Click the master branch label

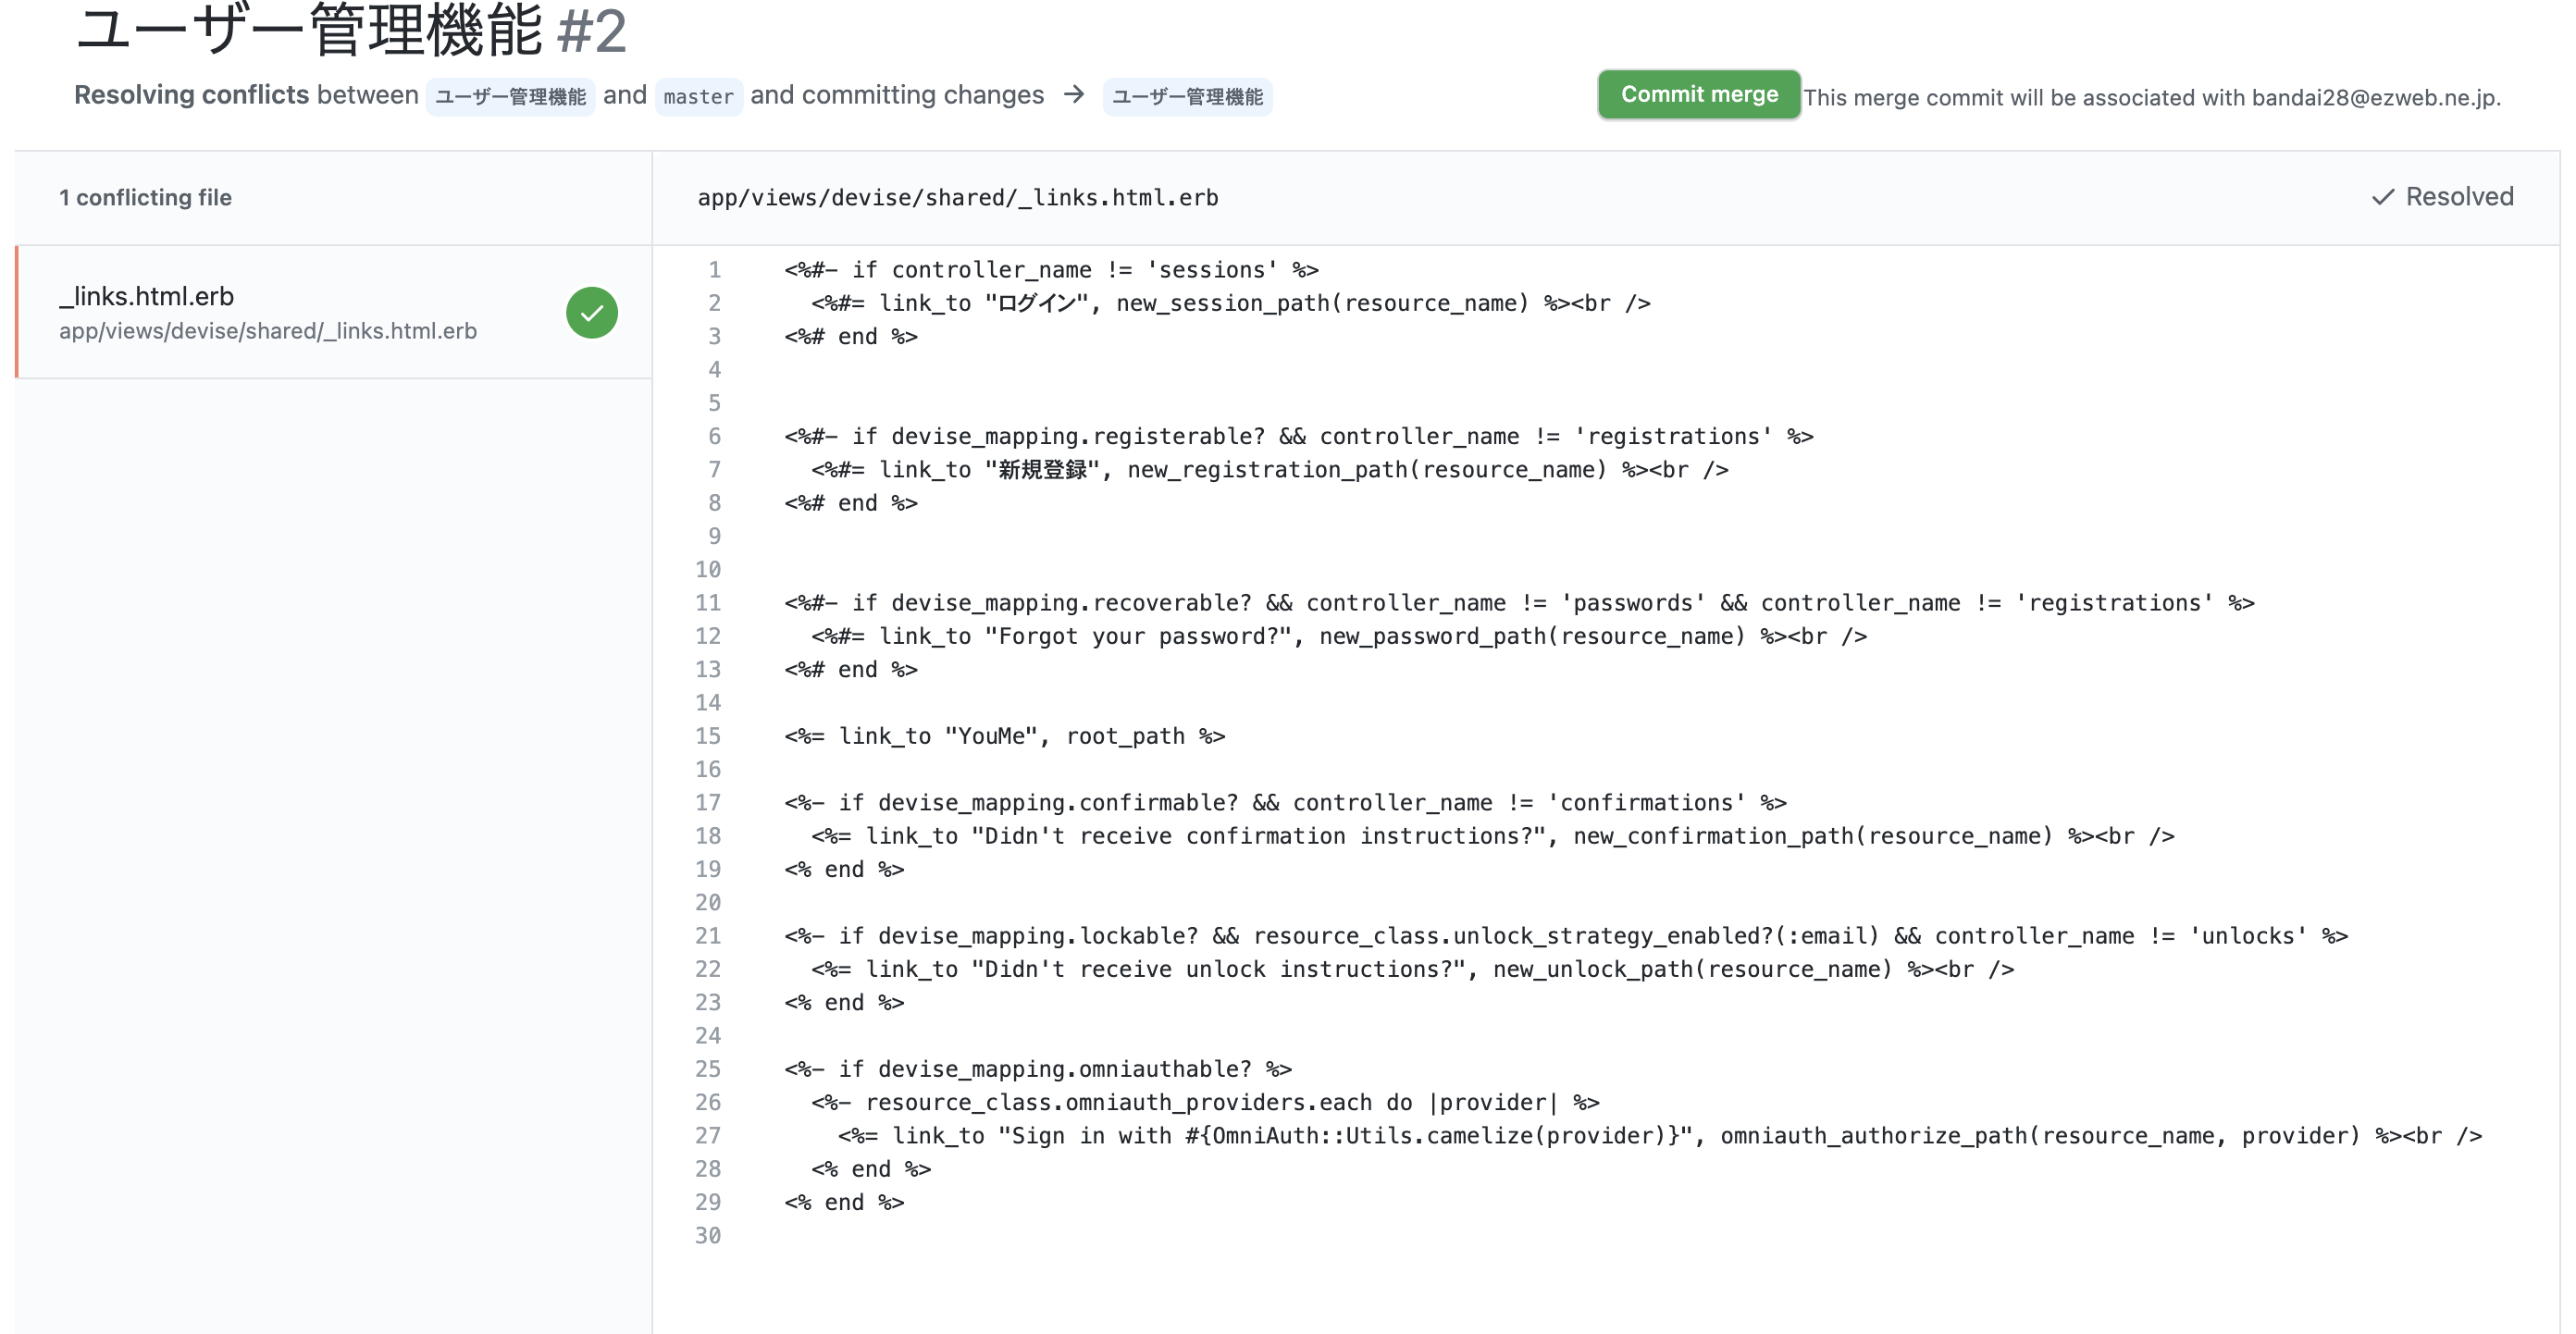pos(698,97)
